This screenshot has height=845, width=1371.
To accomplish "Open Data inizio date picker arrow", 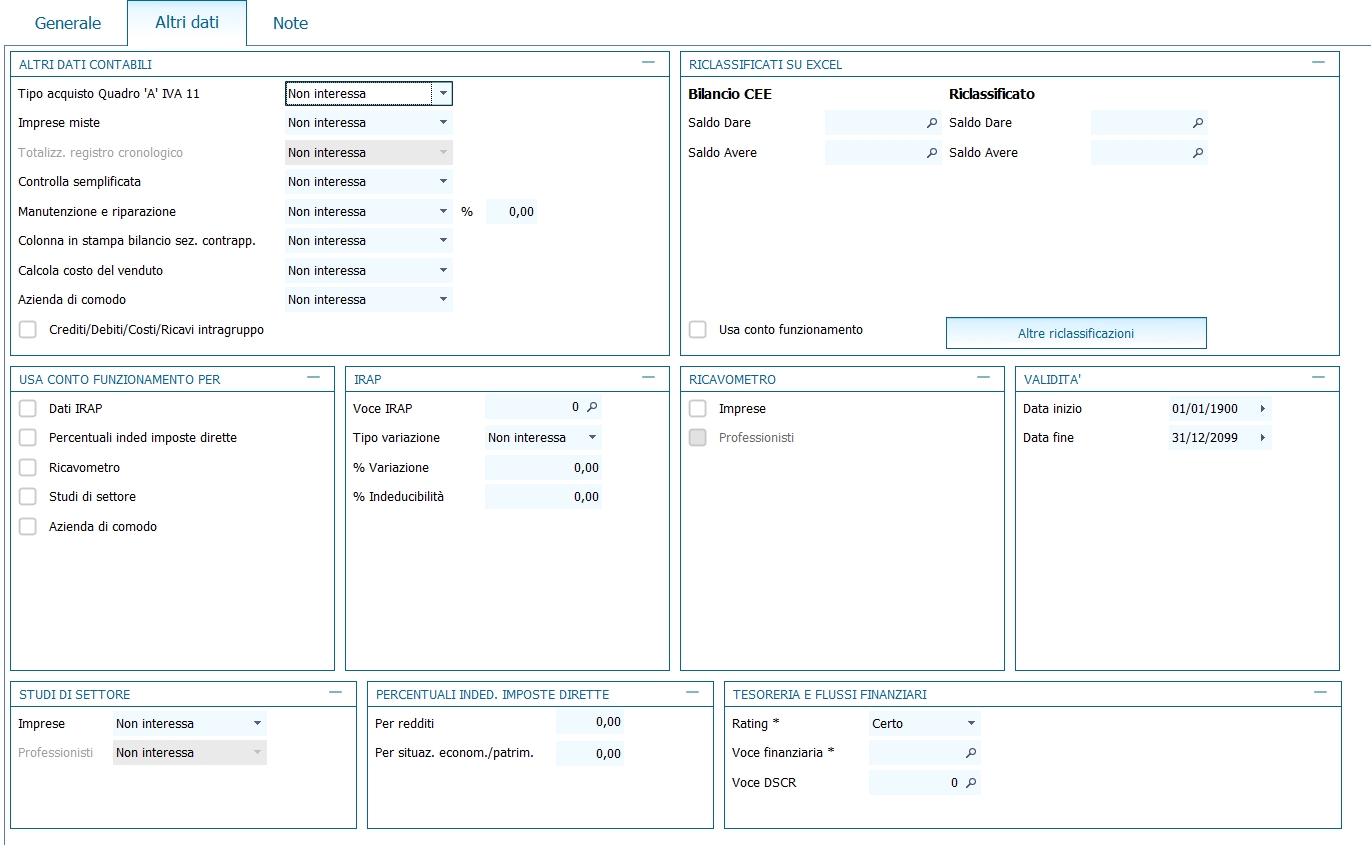I will coord(1262,409).
